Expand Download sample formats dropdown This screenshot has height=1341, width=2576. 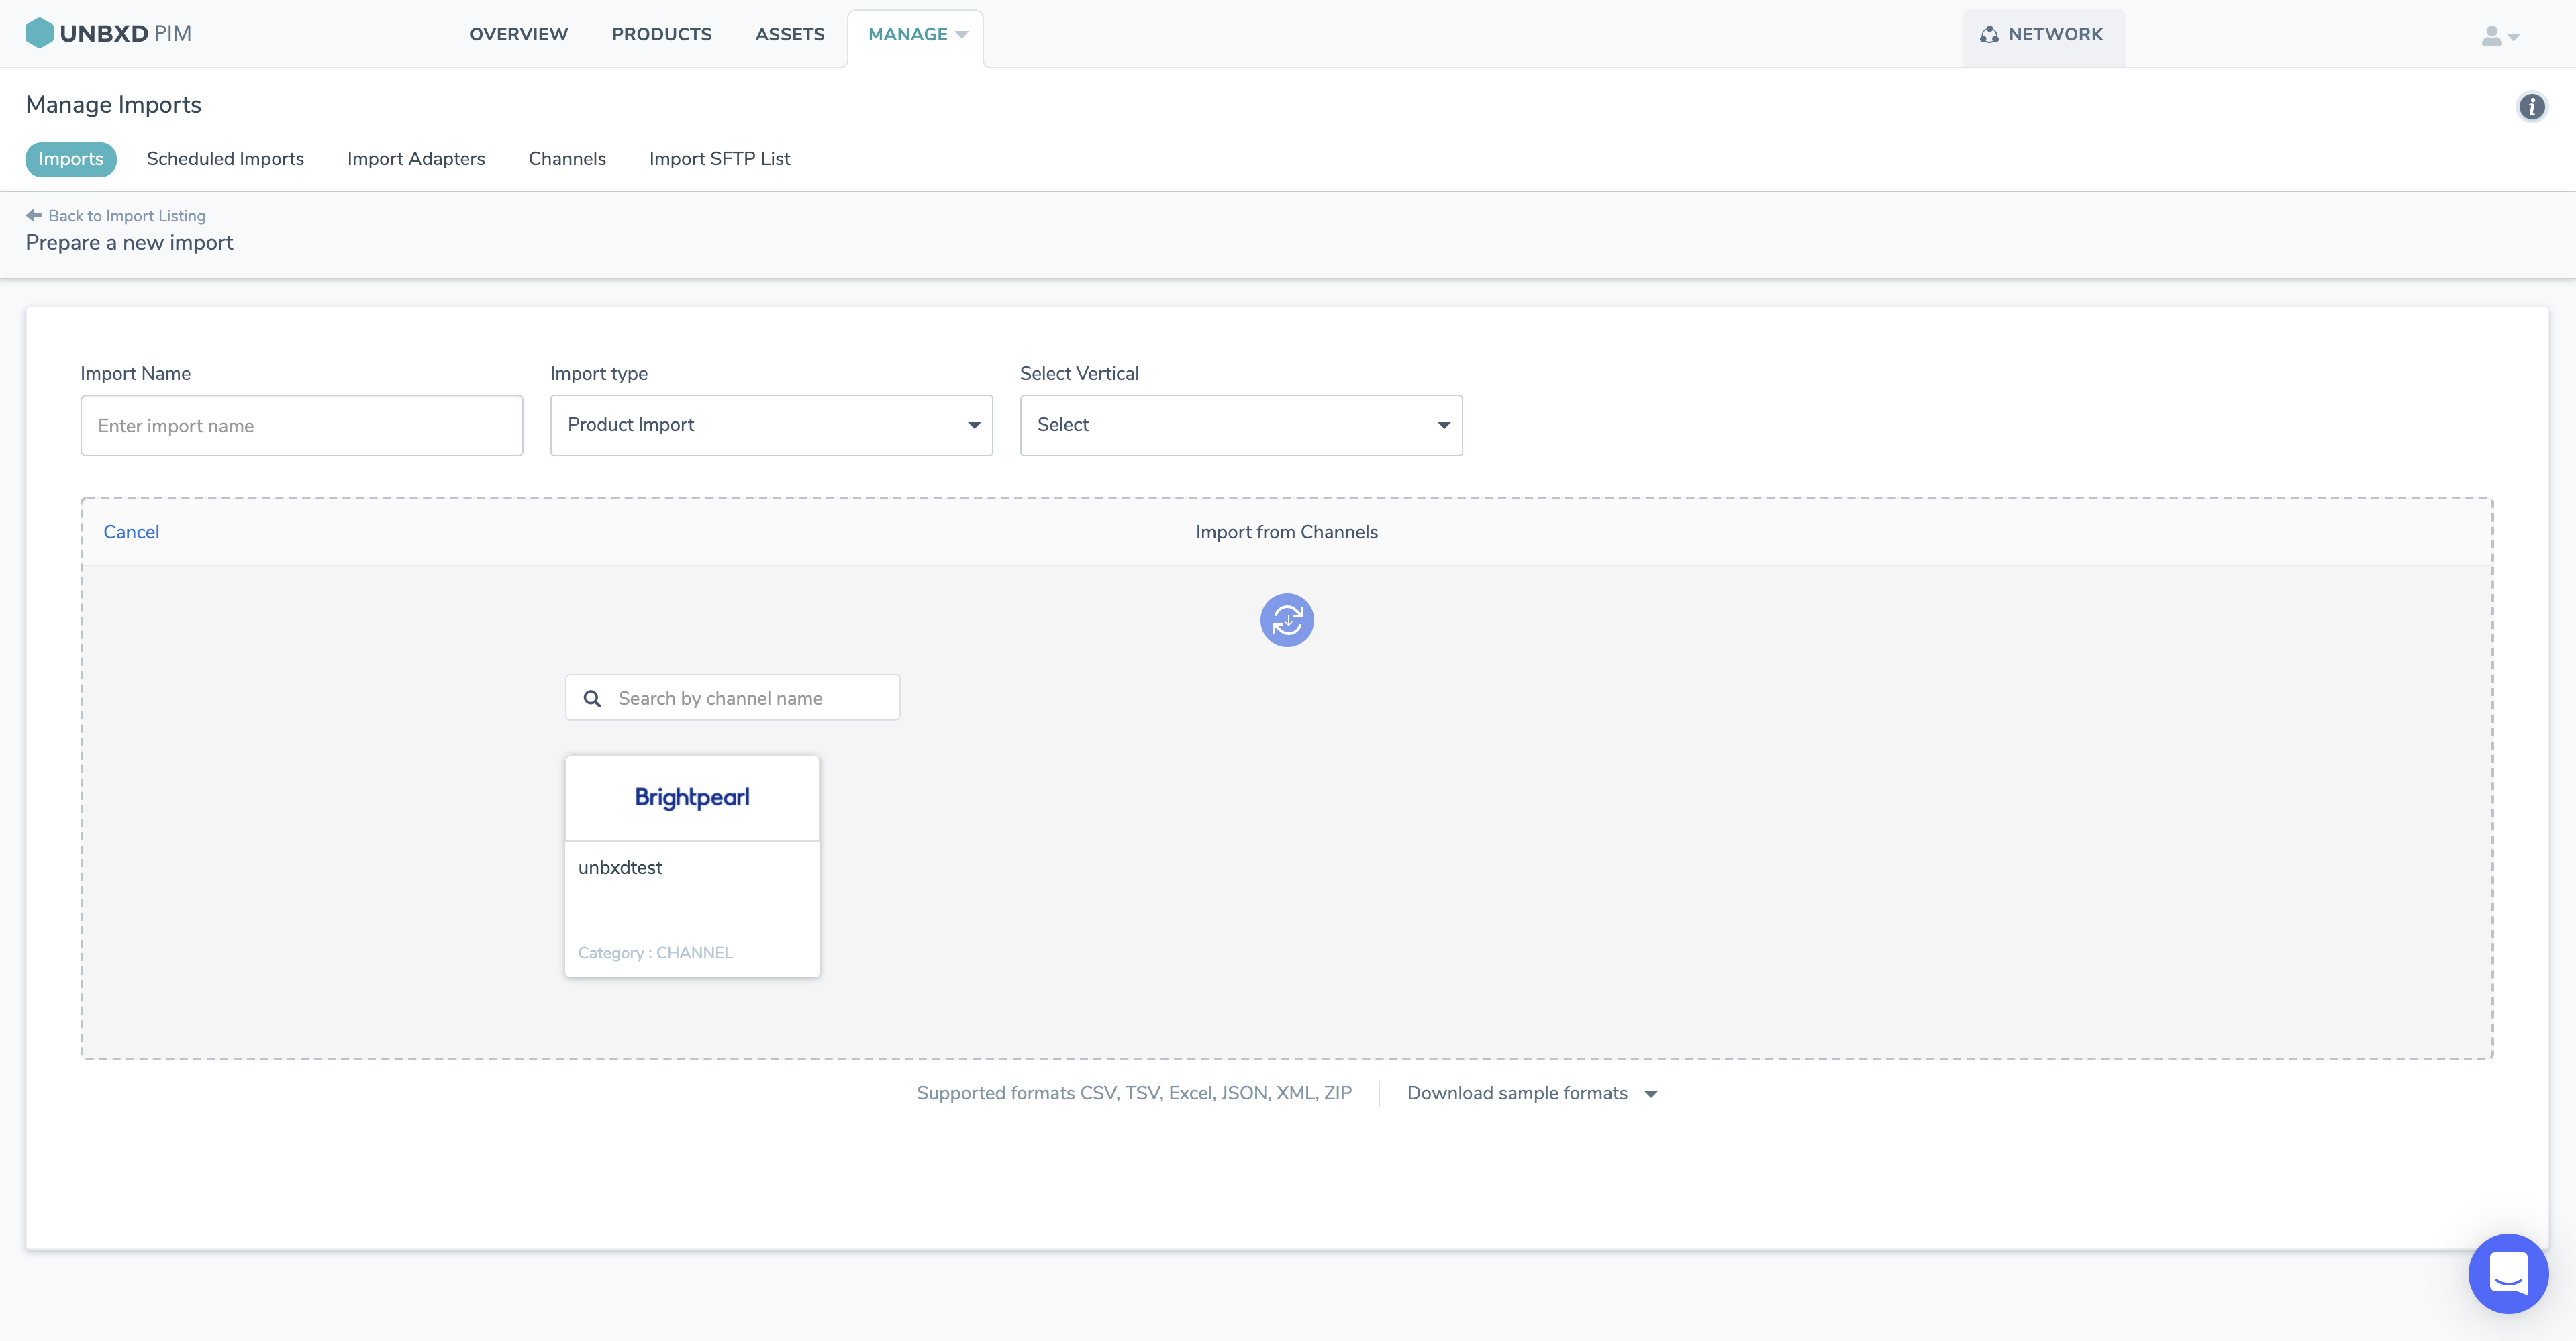click(x=1532, y=1093)
